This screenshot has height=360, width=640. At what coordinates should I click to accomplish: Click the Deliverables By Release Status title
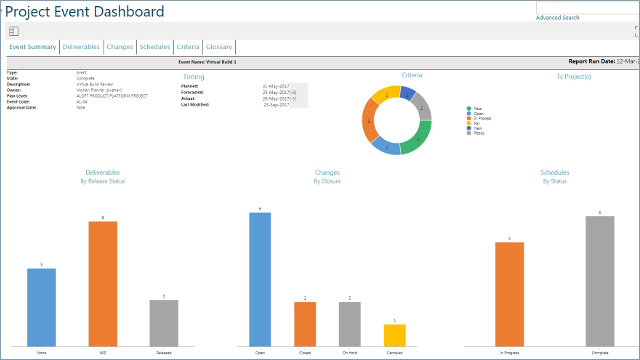tap(103, 177)
